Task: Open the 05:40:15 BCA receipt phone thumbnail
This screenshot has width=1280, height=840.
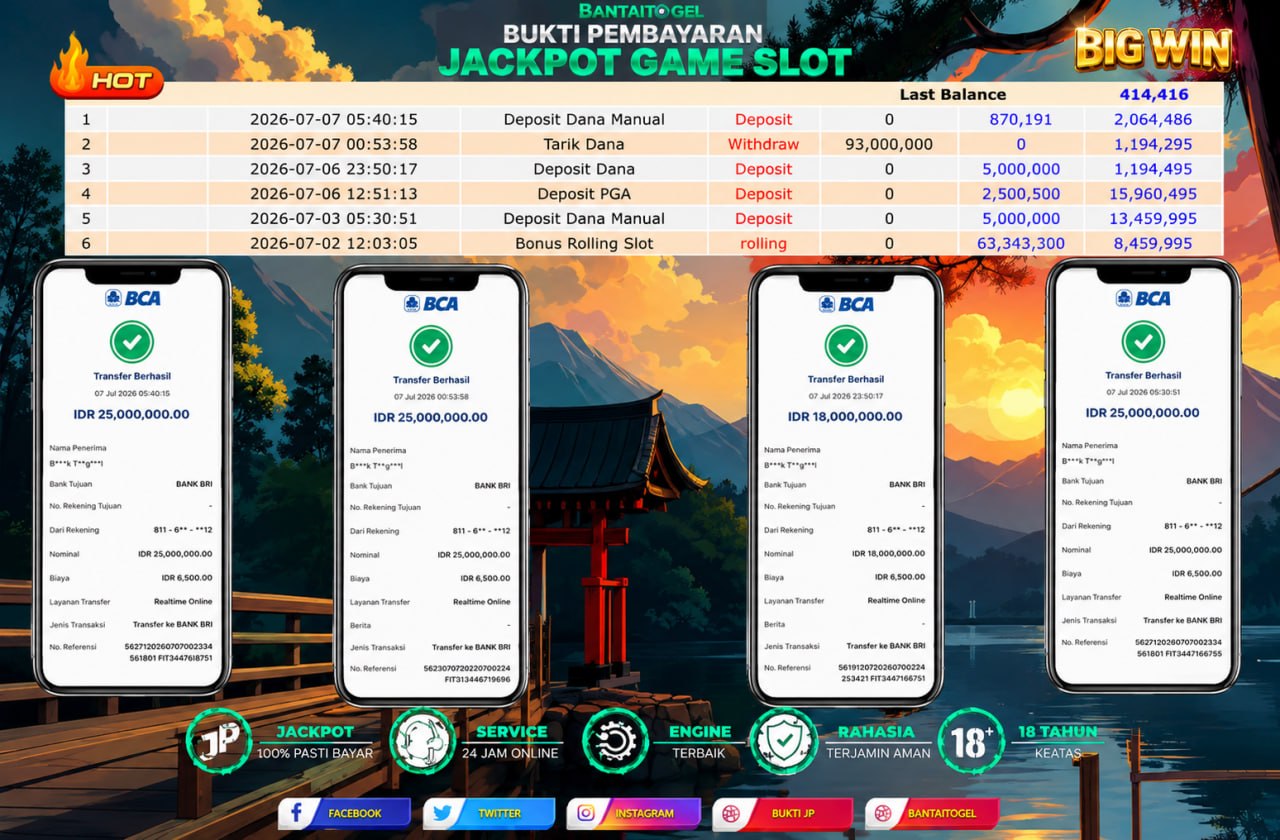Action: tap(133, 477)
